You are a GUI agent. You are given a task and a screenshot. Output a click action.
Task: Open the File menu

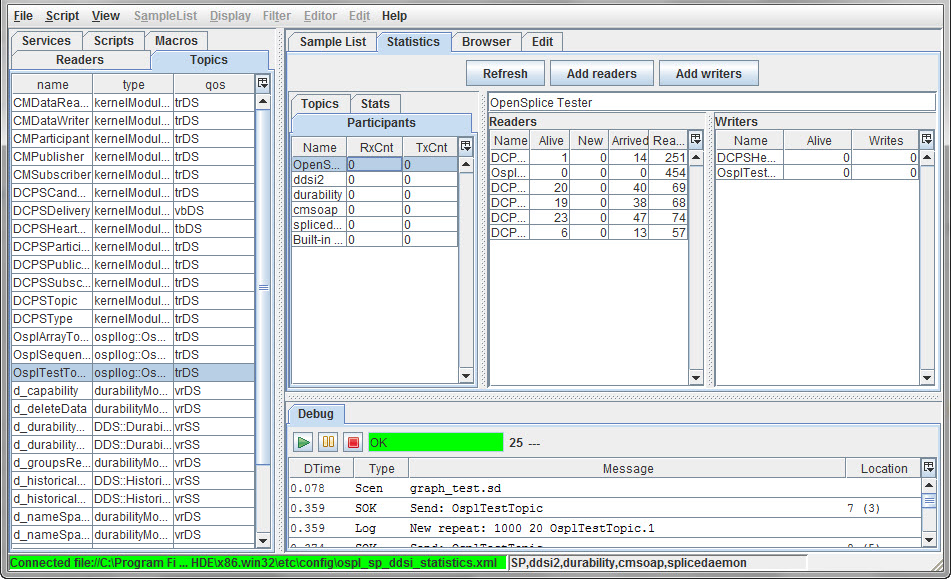click(x=23, y=16)
